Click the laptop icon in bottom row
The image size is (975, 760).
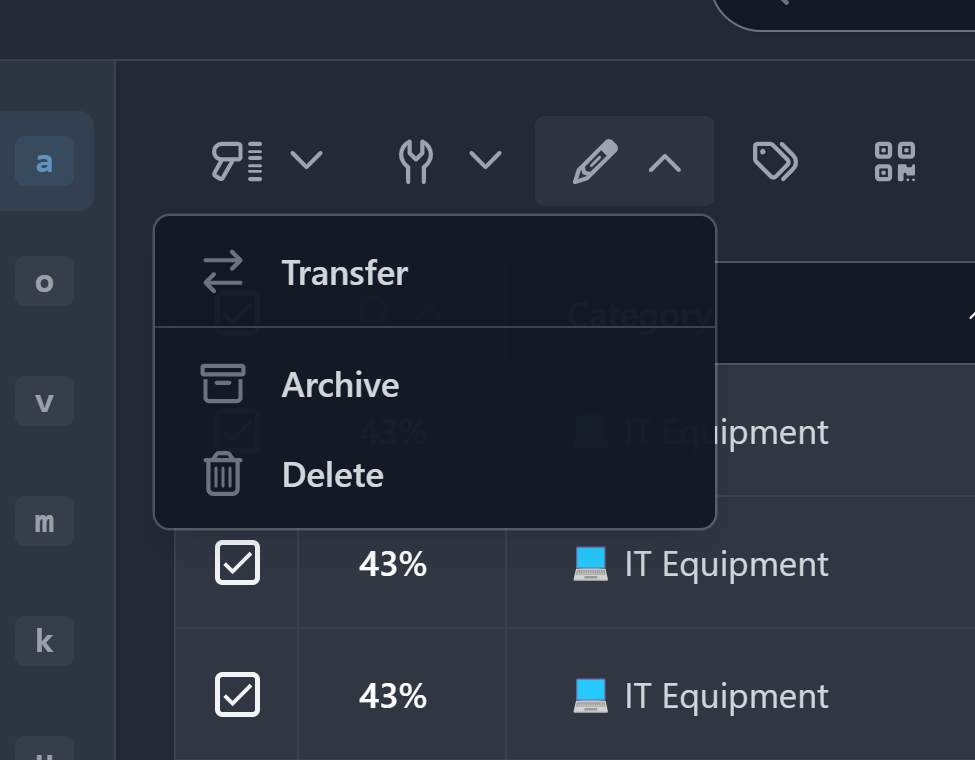pos(590,695)
